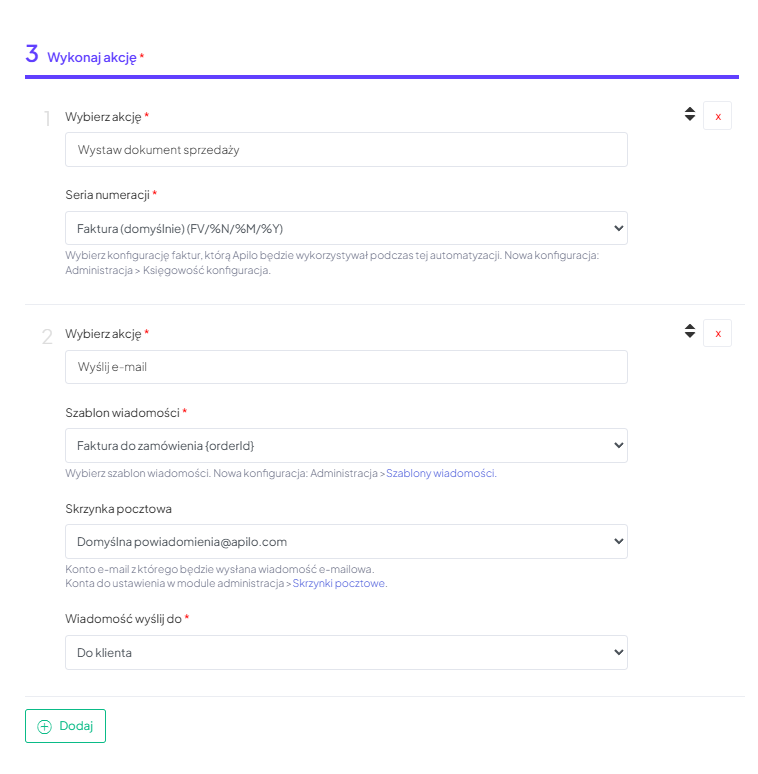This screenshot has height=774, width=758.
Task: Click the Seria numeracji field label
Action: (x=107, y=194)
